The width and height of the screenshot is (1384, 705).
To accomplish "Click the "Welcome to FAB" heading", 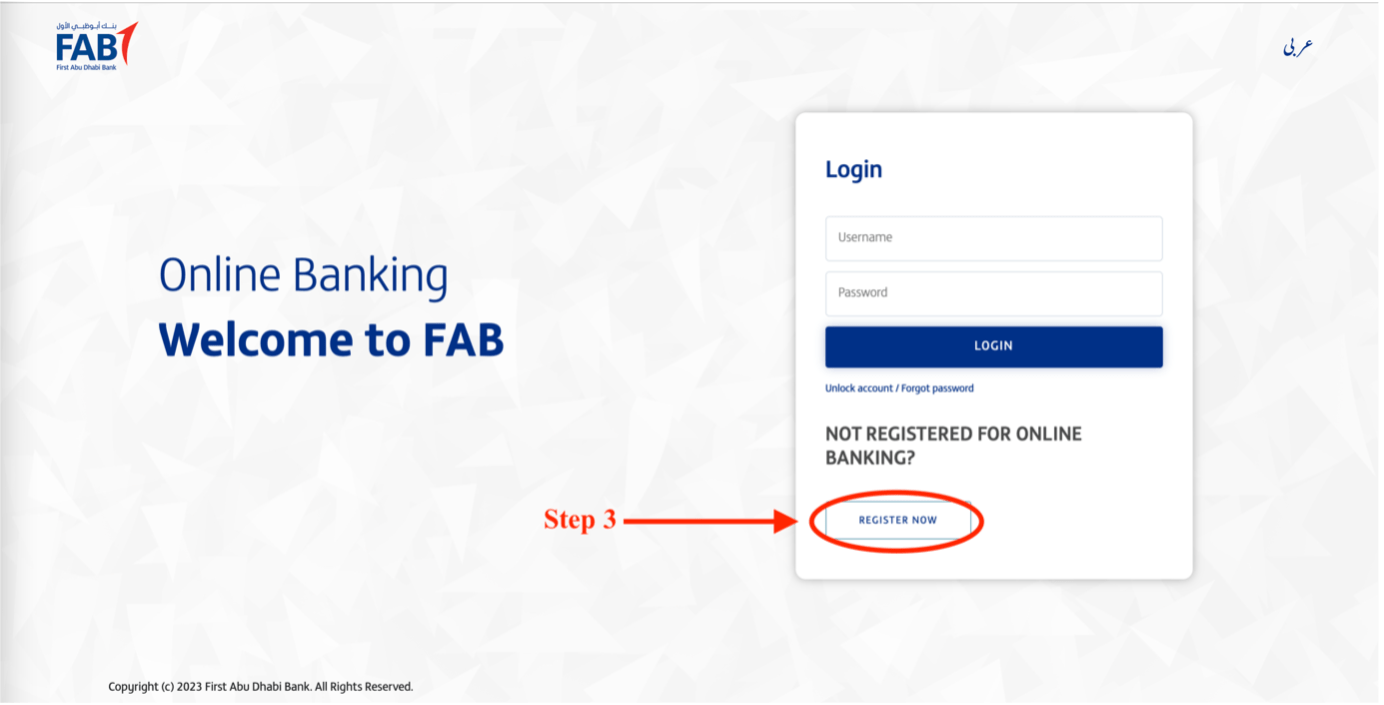I will (x=331, y=339).
